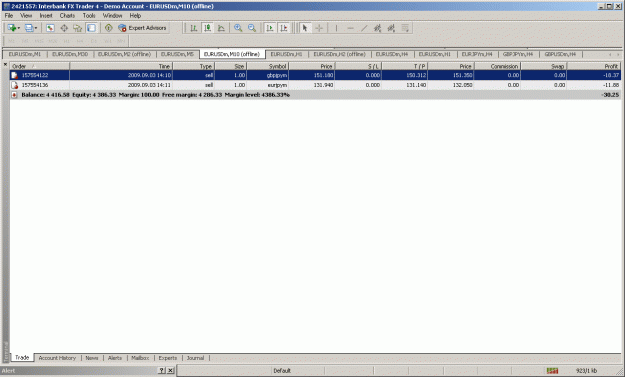Select the Vertical Line drawing tool

click(x=336, y=28)
